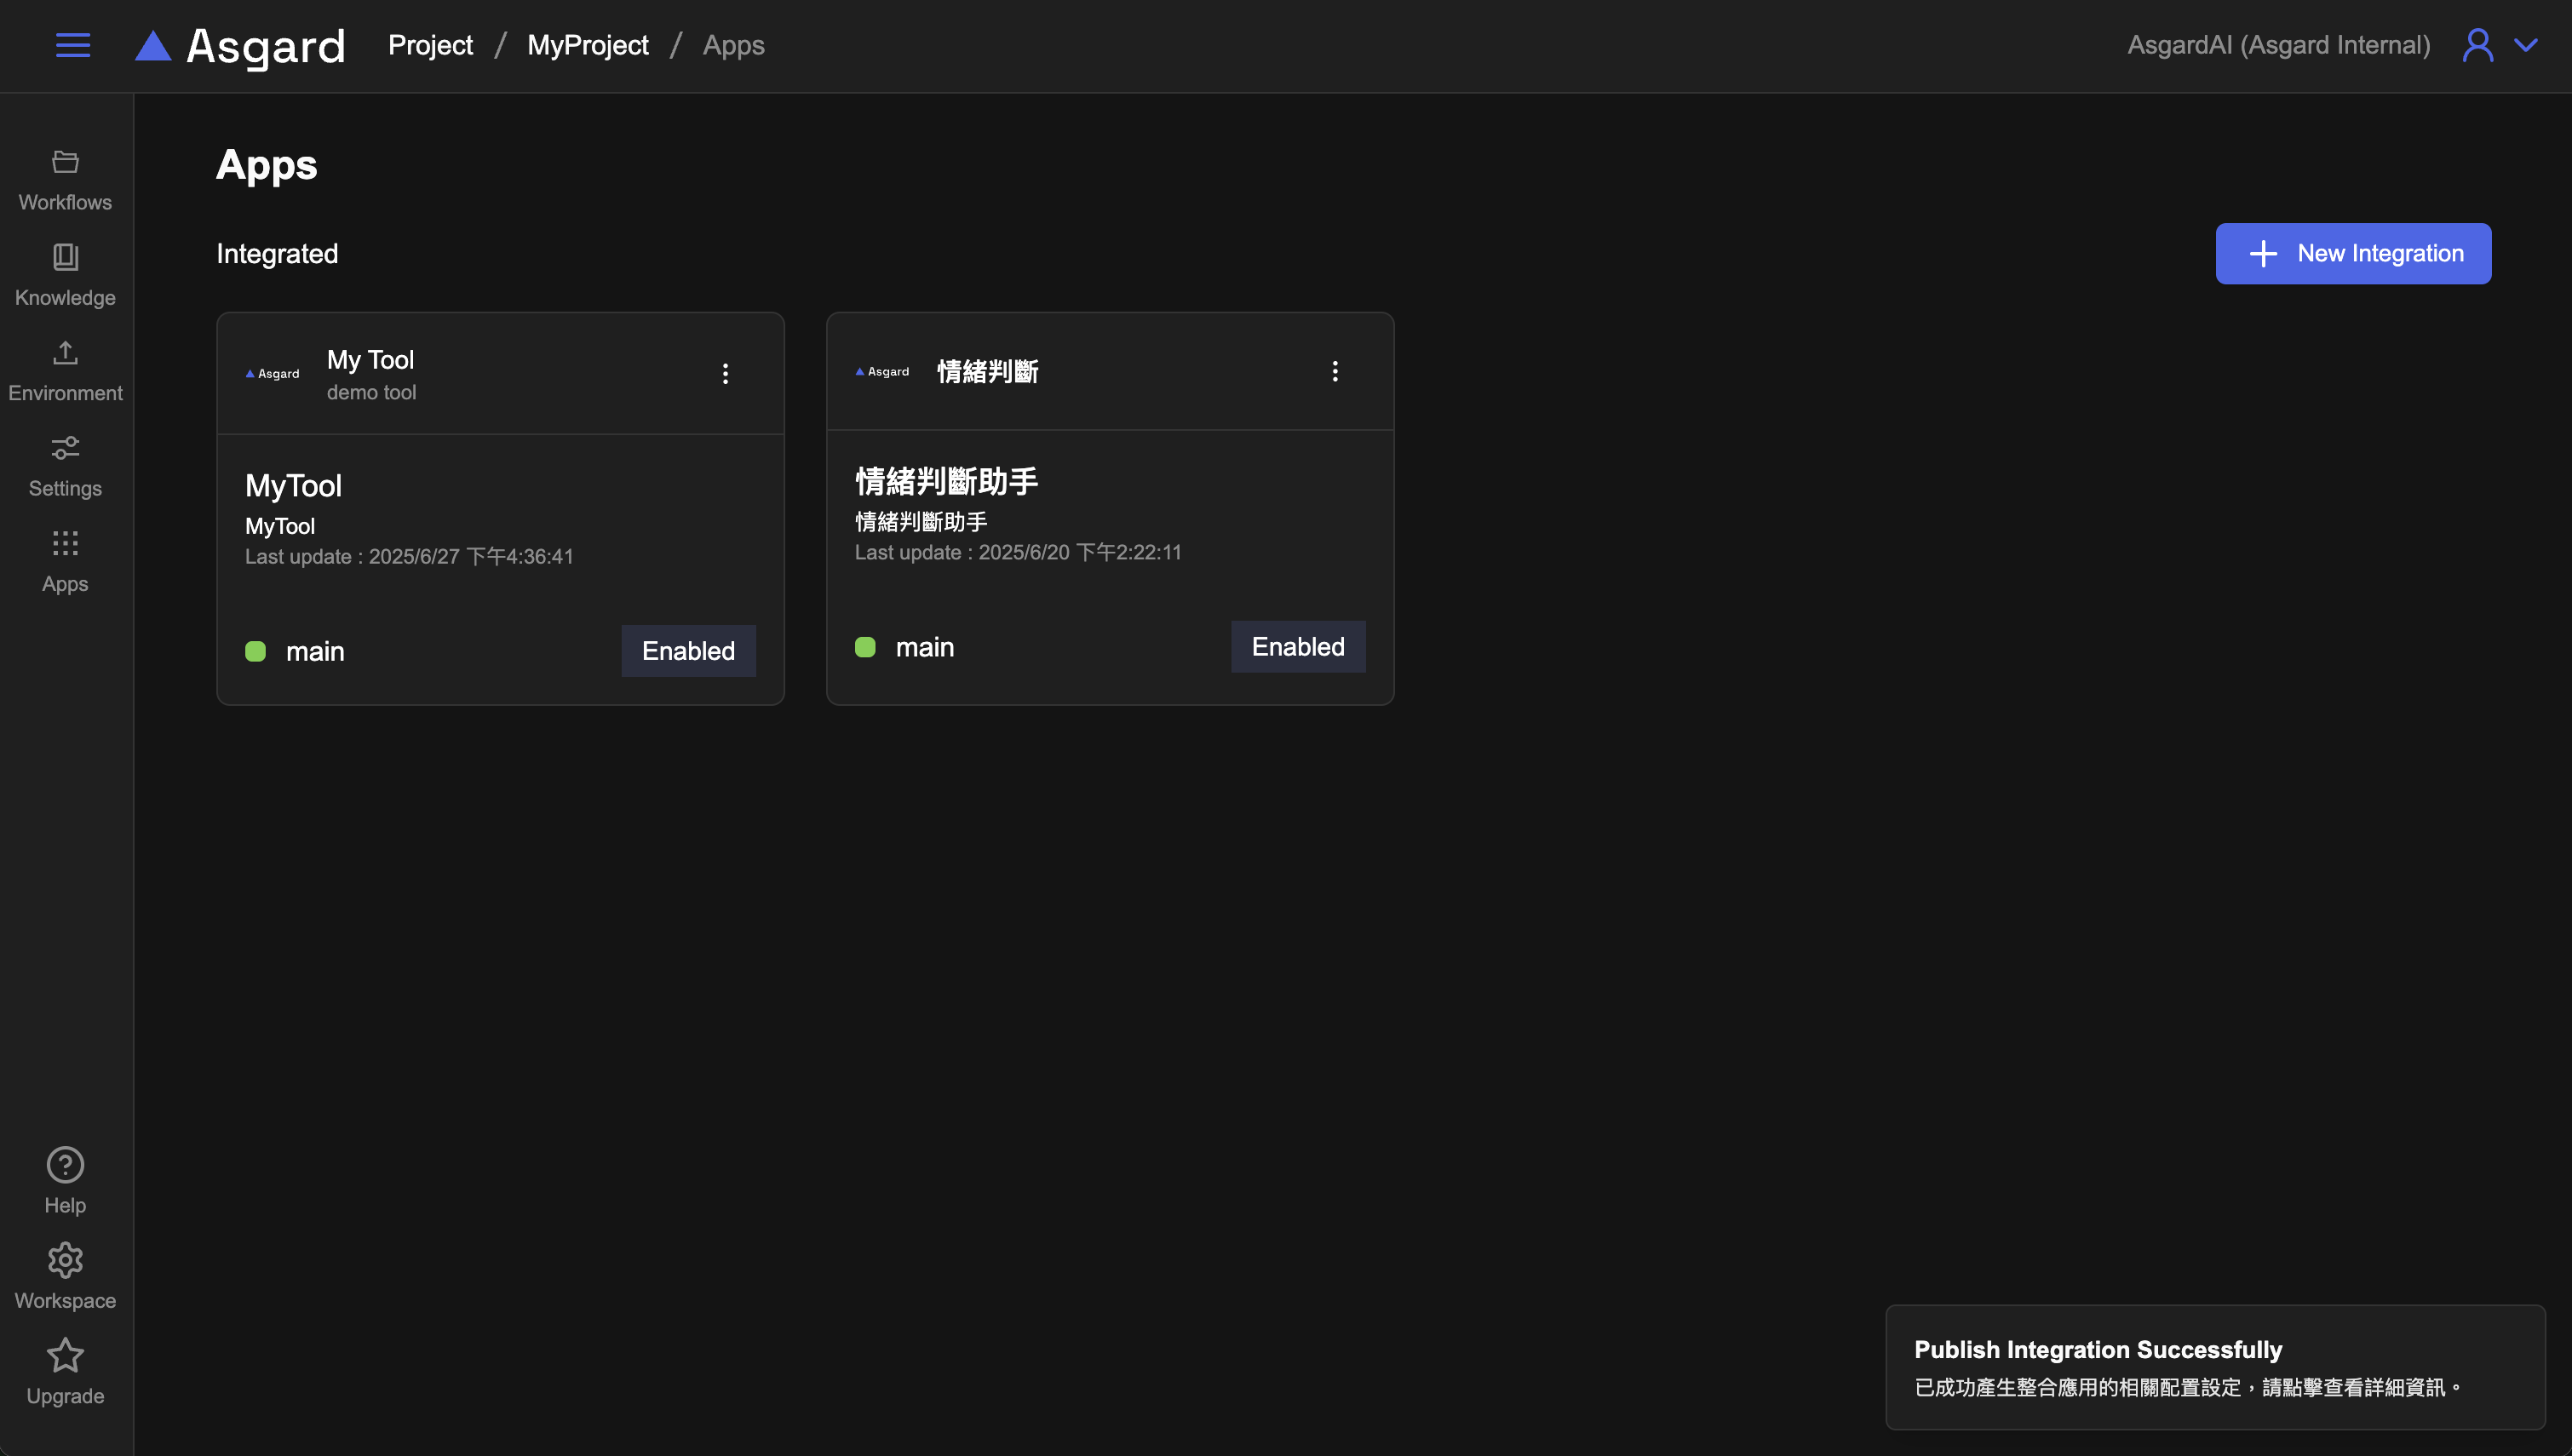Screen dimensions: 2572x1456
Task: Click the New Integration button
Action: (x=2352, y=253)
